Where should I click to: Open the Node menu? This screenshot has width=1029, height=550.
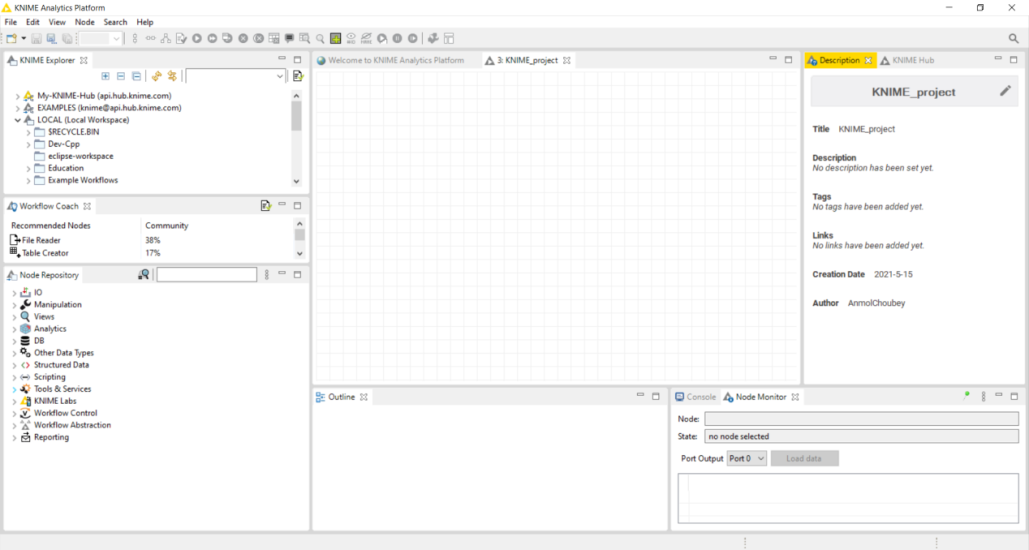[85, 22]
